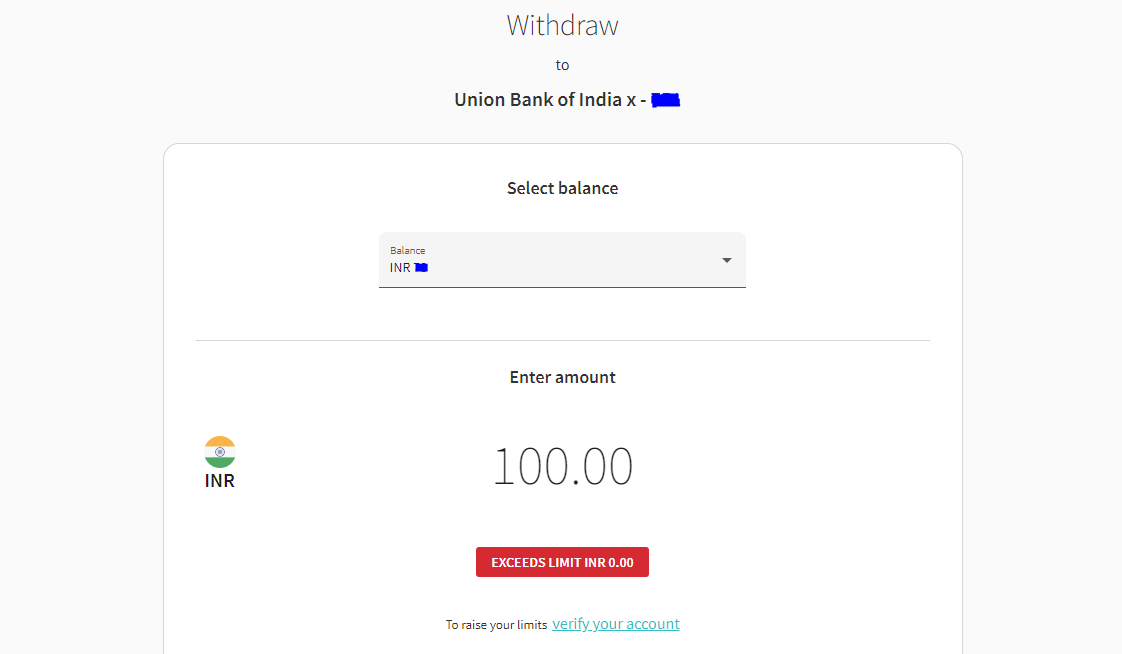Open the verify your account link

616,624
